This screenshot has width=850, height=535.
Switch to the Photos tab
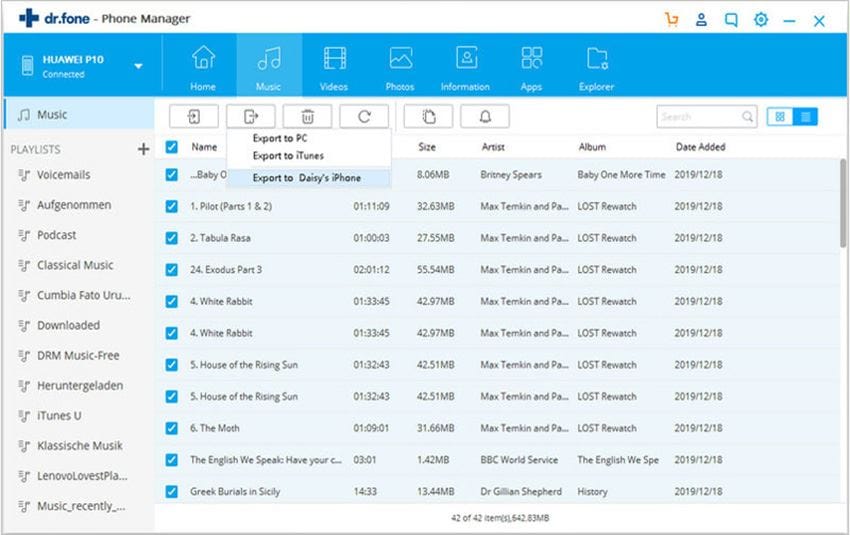[x=400, y=68]
